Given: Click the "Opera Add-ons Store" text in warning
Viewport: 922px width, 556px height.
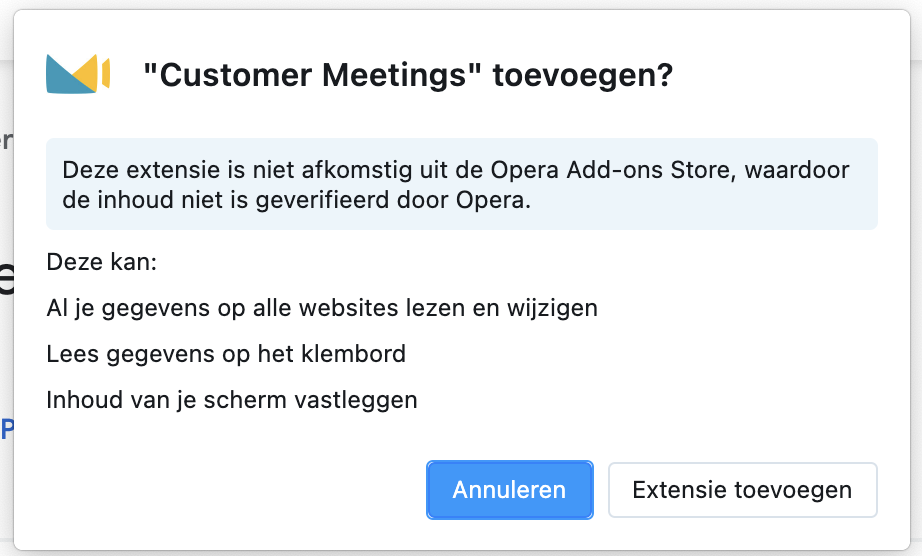Looking at the screenshot, I should click(x=613, y=170).
